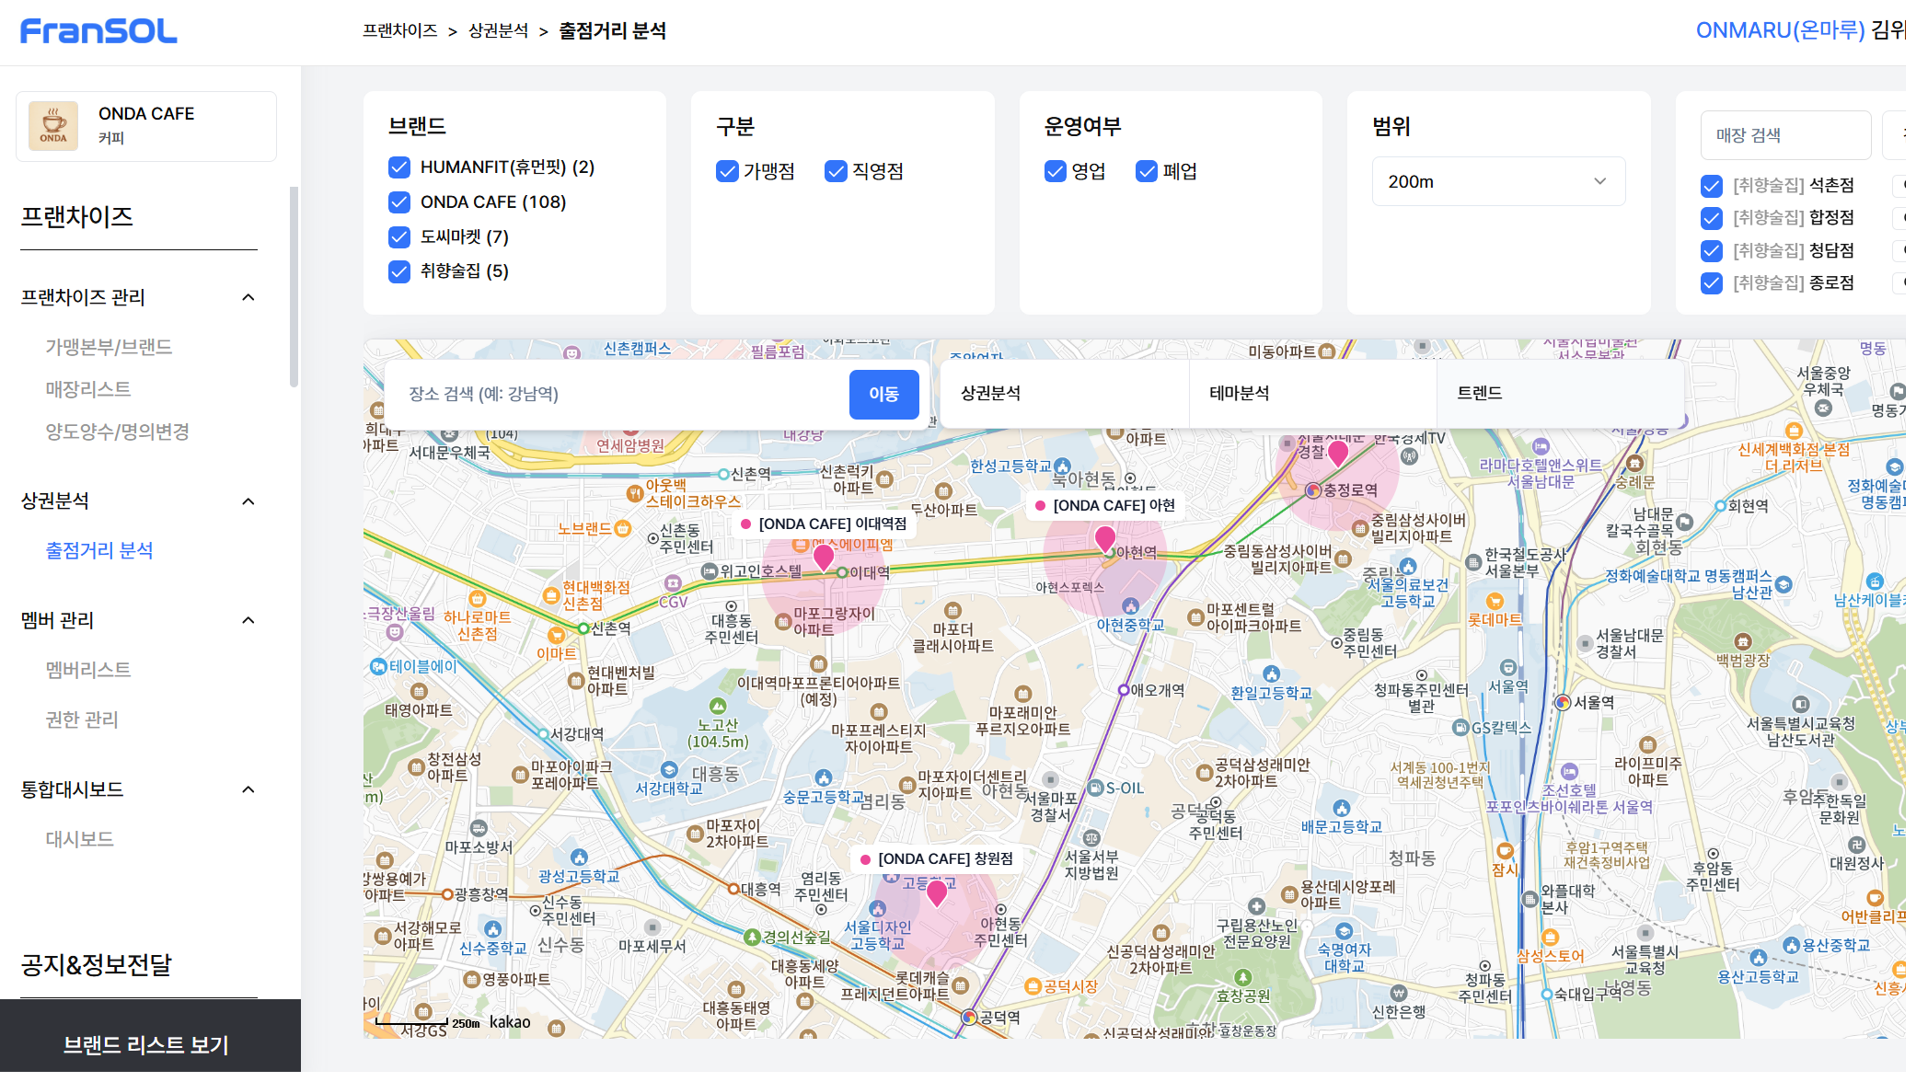Image resolution: width=1906 pixels, height=1072 pixels.
Task: Click the blue 이동 button
Action: (x=884, y=394)
